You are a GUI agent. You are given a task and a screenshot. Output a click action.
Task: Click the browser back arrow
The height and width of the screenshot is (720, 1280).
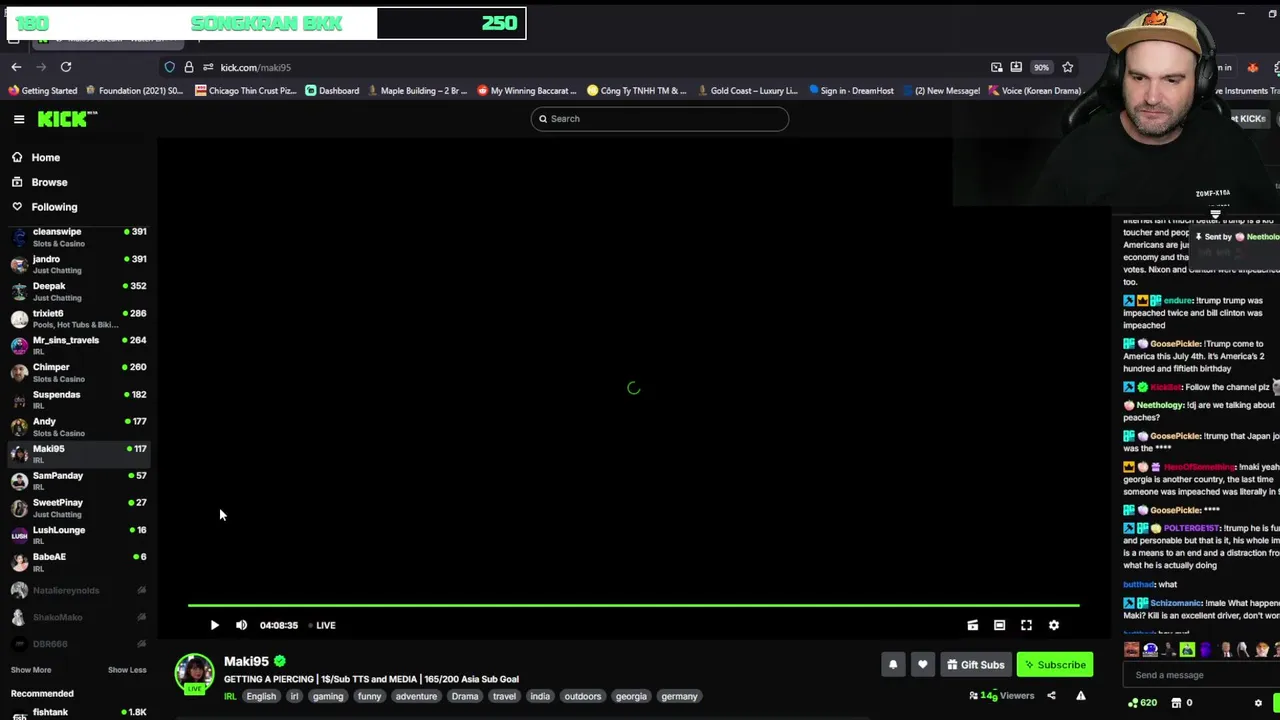coord(16,67)
